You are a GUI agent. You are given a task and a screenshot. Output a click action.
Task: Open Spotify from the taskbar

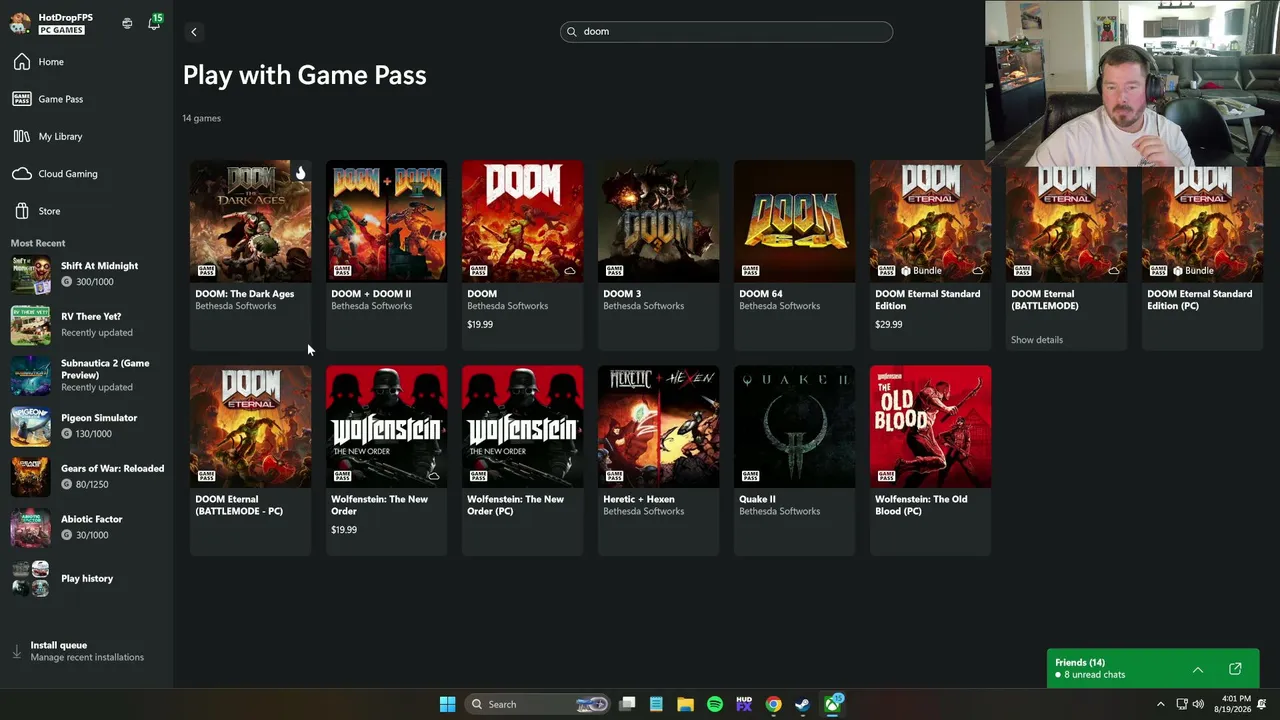click(x=715, y=704)
